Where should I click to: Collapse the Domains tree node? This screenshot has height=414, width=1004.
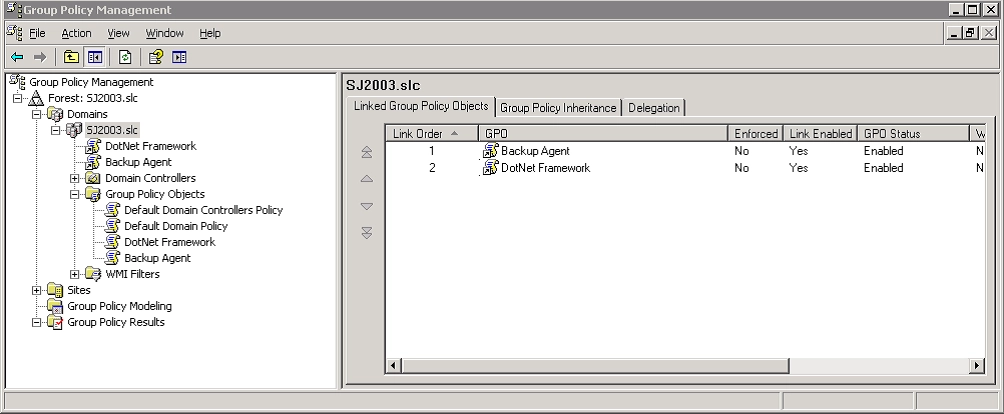click(x=36, y=115)
